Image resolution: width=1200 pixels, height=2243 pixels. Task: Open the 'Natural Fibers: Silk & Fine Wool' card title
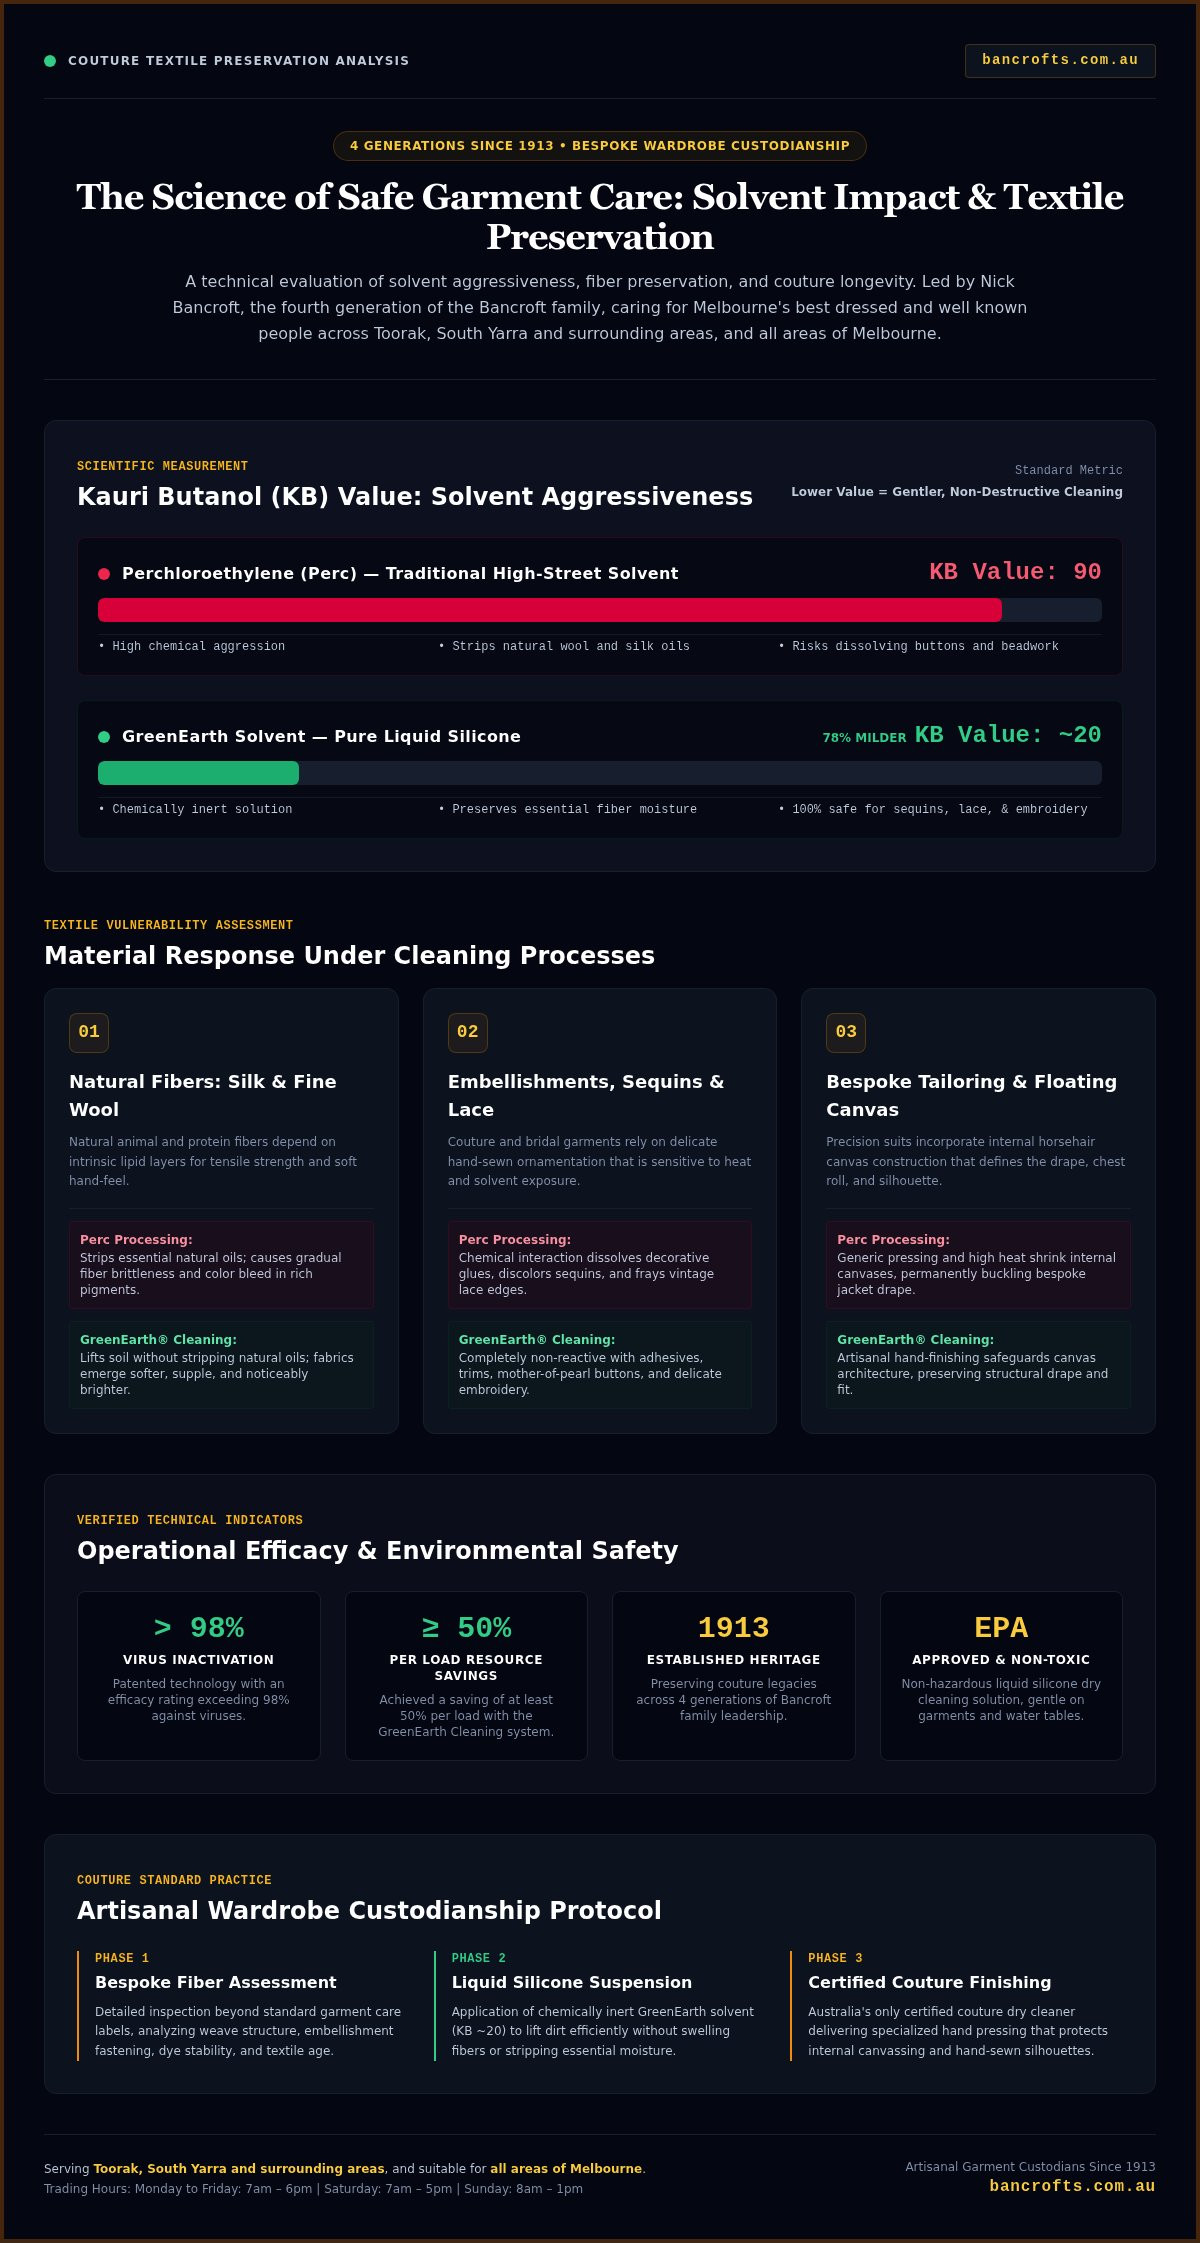tap(203, 1096)
